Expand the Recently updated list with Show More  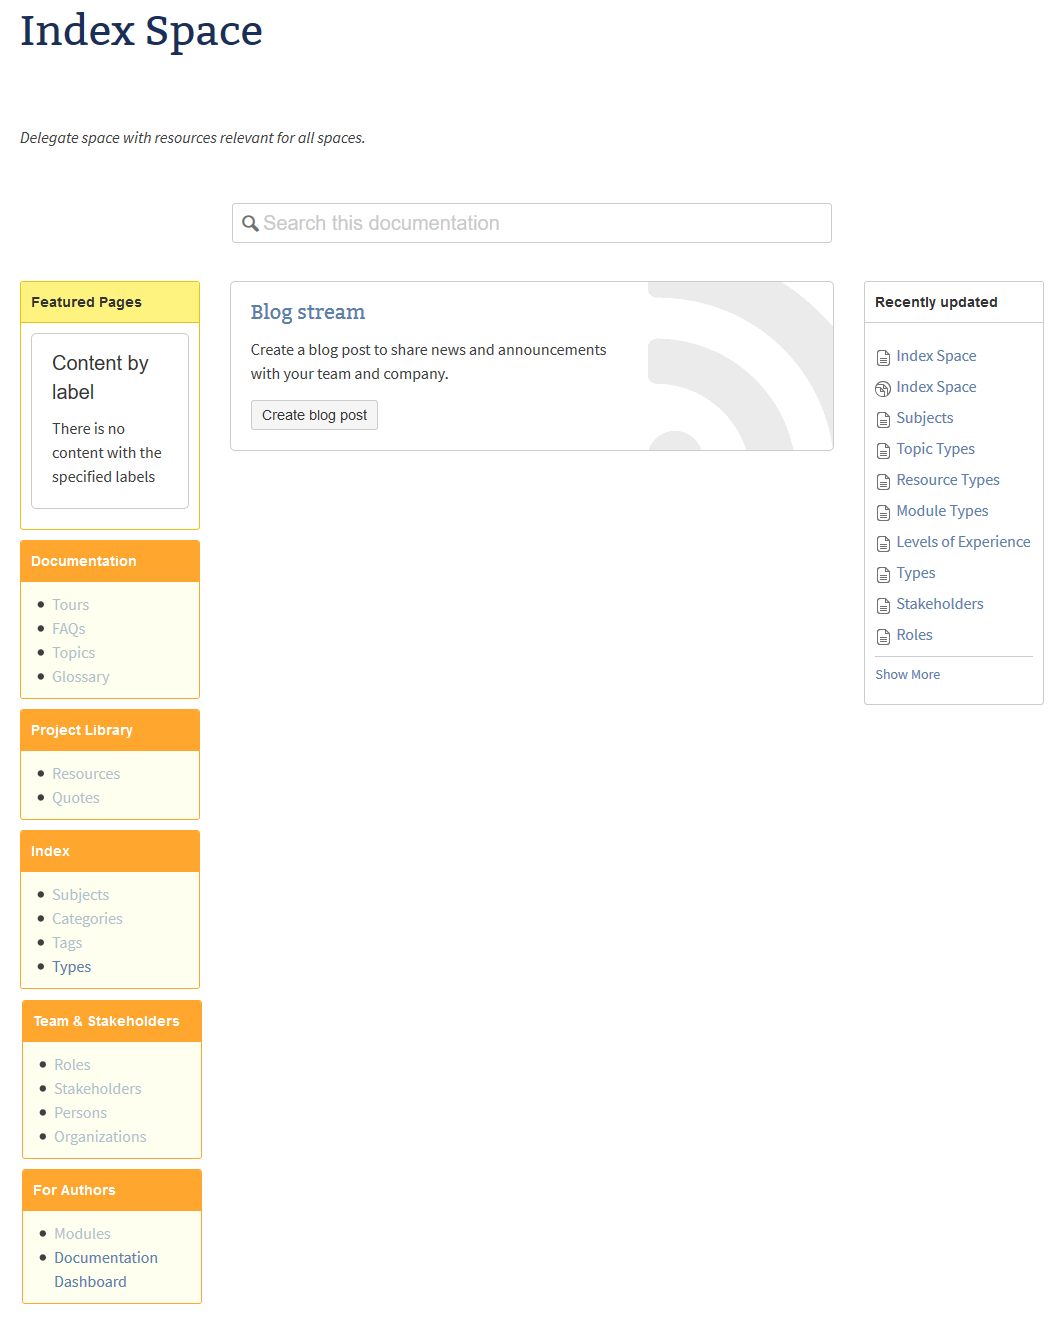click(x=907, y=674)
